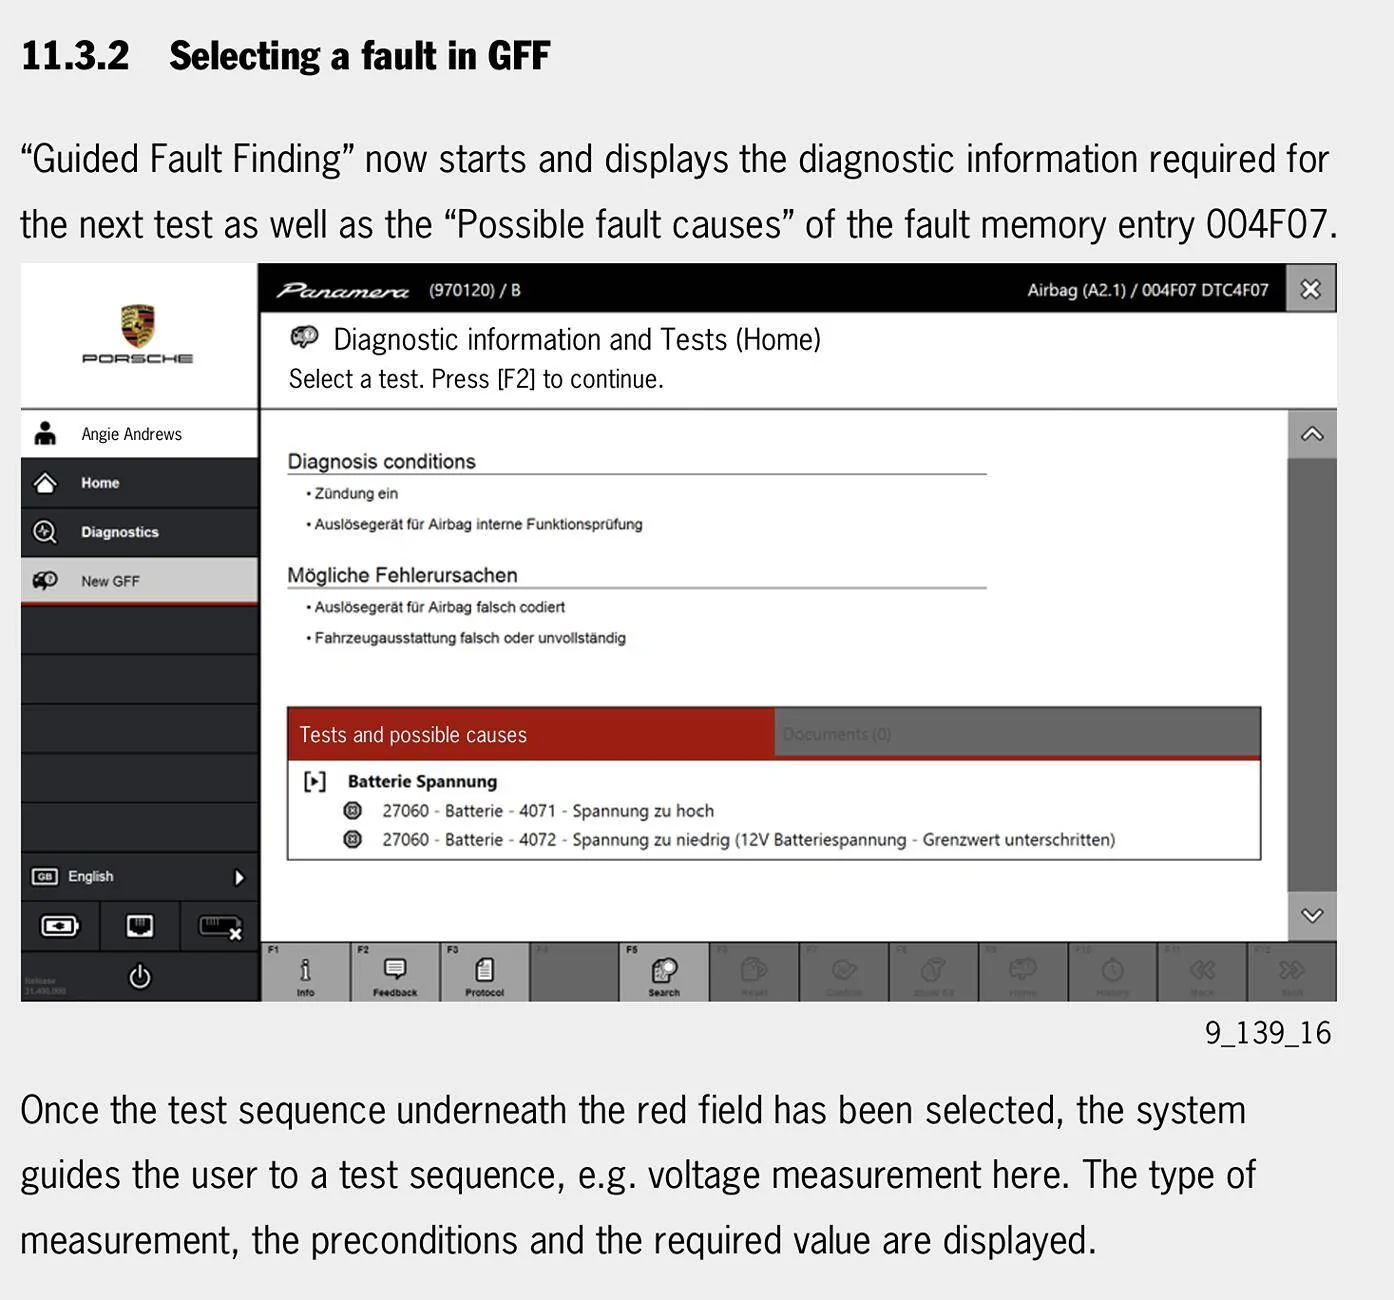Switch to the Documents (0) tab
Viewport: 1394px width, 1300px height.
(x=1017, y=734)
